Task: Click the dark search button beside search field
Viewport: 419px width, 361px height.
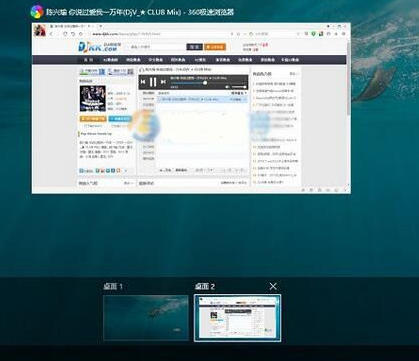Action: pos(194,47)
